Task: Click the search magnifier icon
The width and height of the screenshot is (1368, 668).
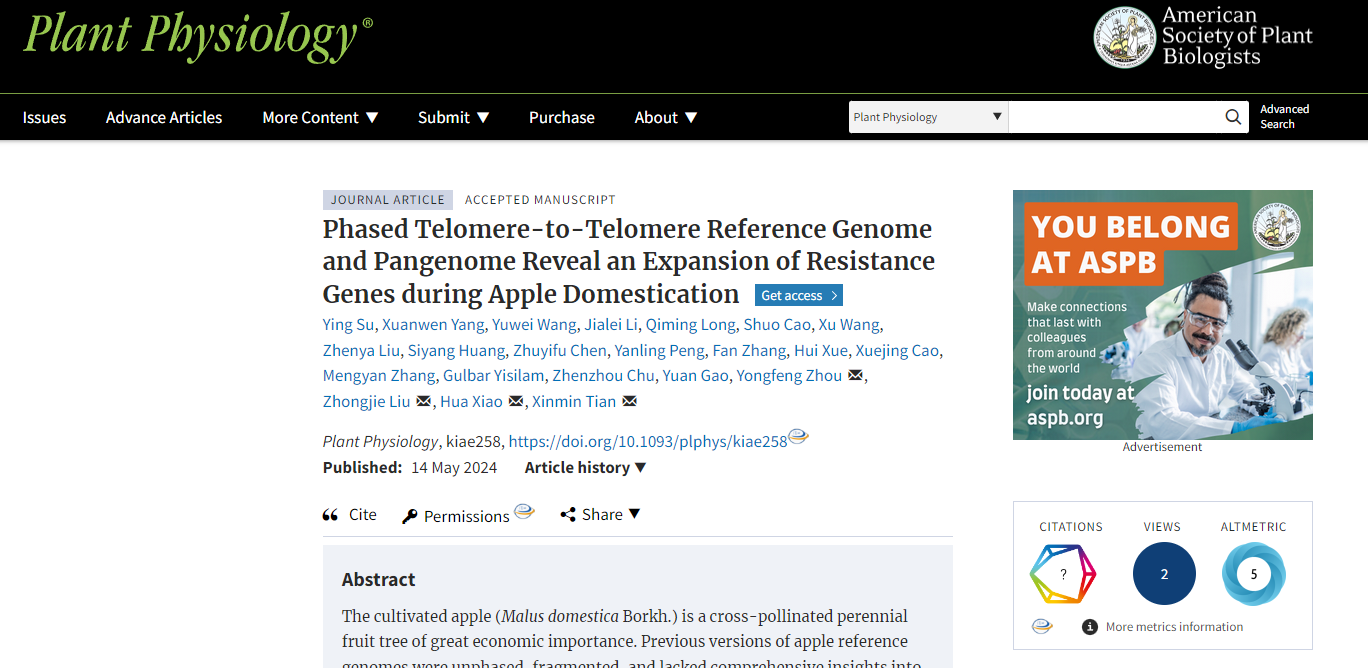Action: tap(1233, 117)
